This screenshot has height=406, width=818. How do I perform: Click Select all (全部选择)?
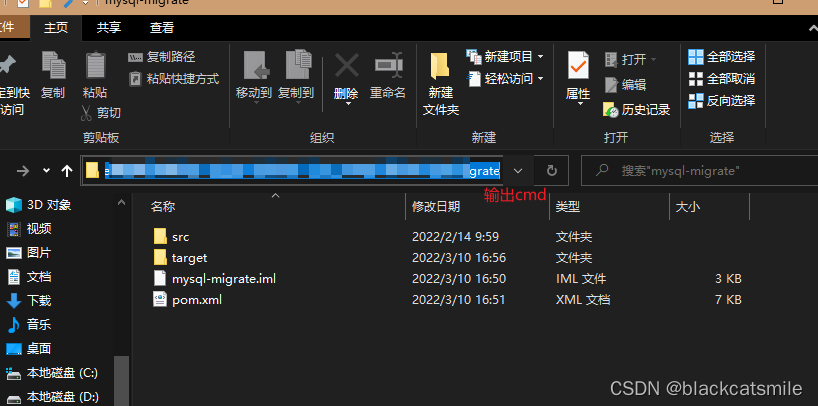[722, 56]
